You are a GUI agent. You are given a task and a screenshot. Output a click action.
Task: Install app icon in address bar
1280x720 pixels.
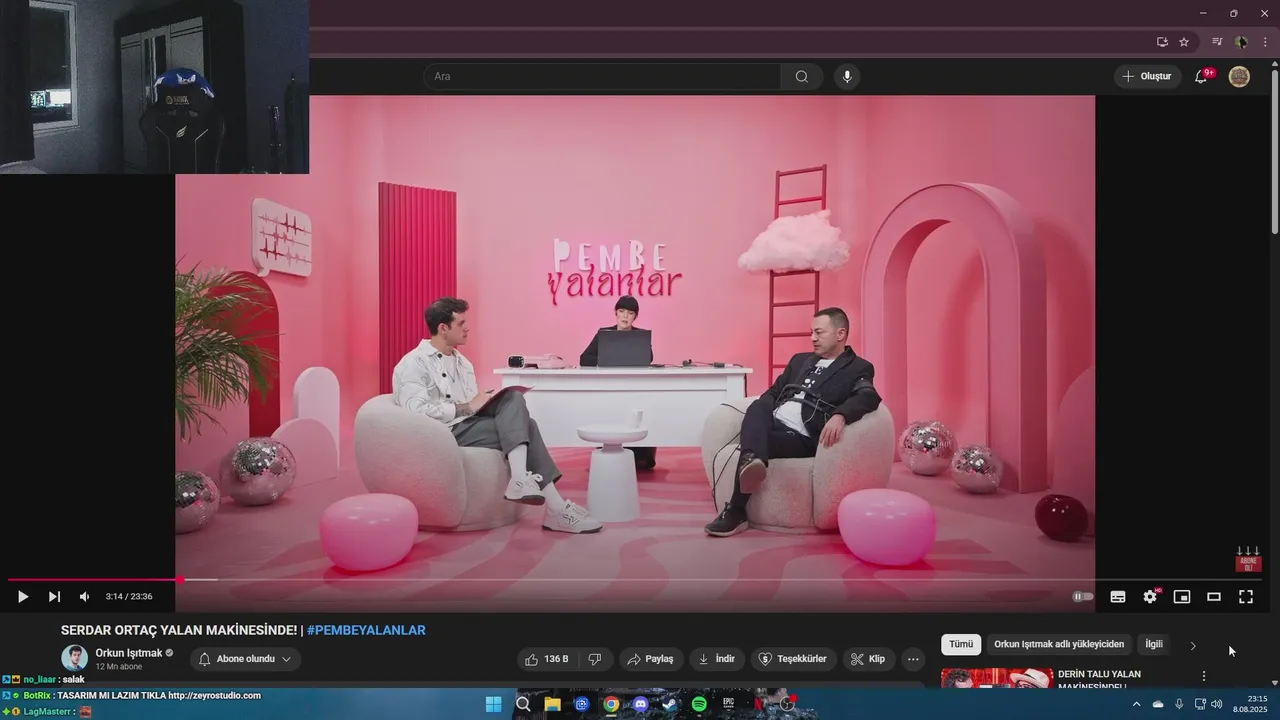pos(1162,42)
